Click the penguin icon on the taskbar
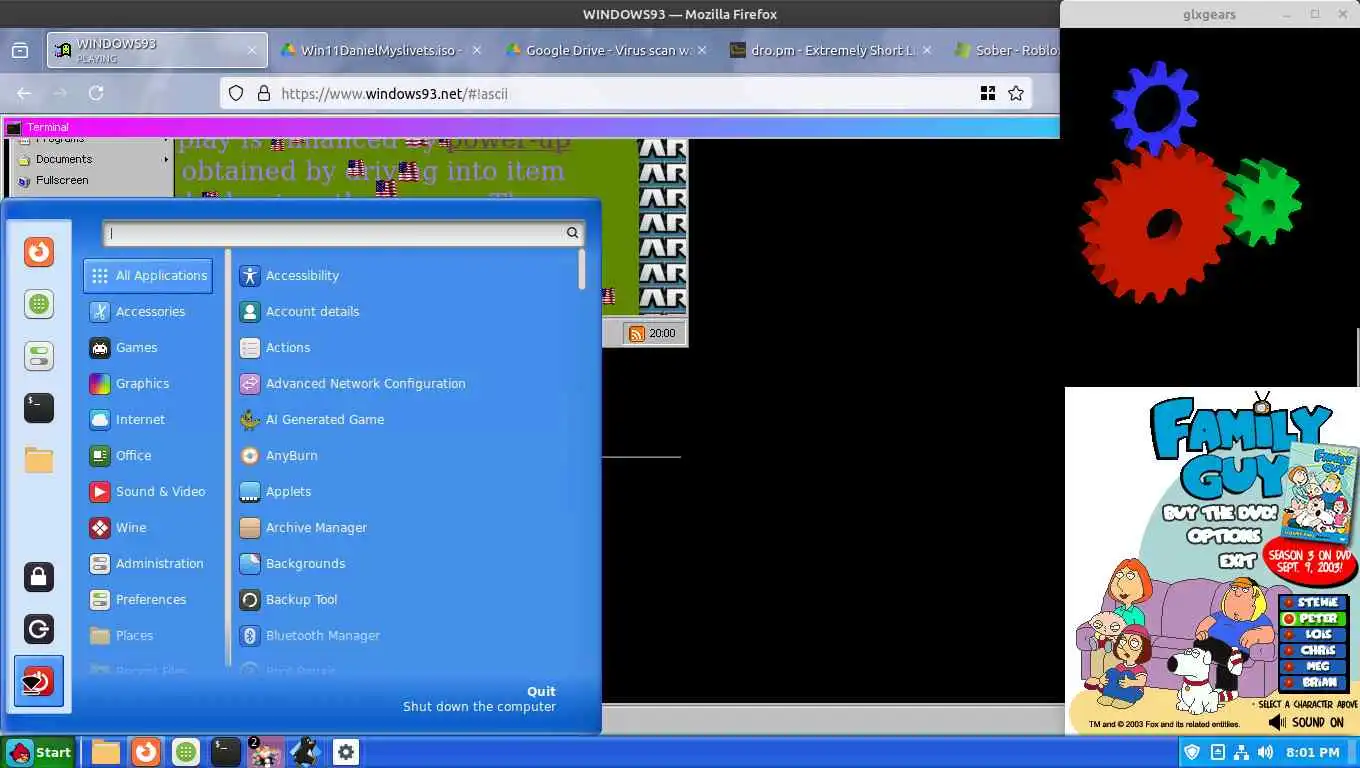This screenshot has width=1360, height=768. tap(305, 752)
